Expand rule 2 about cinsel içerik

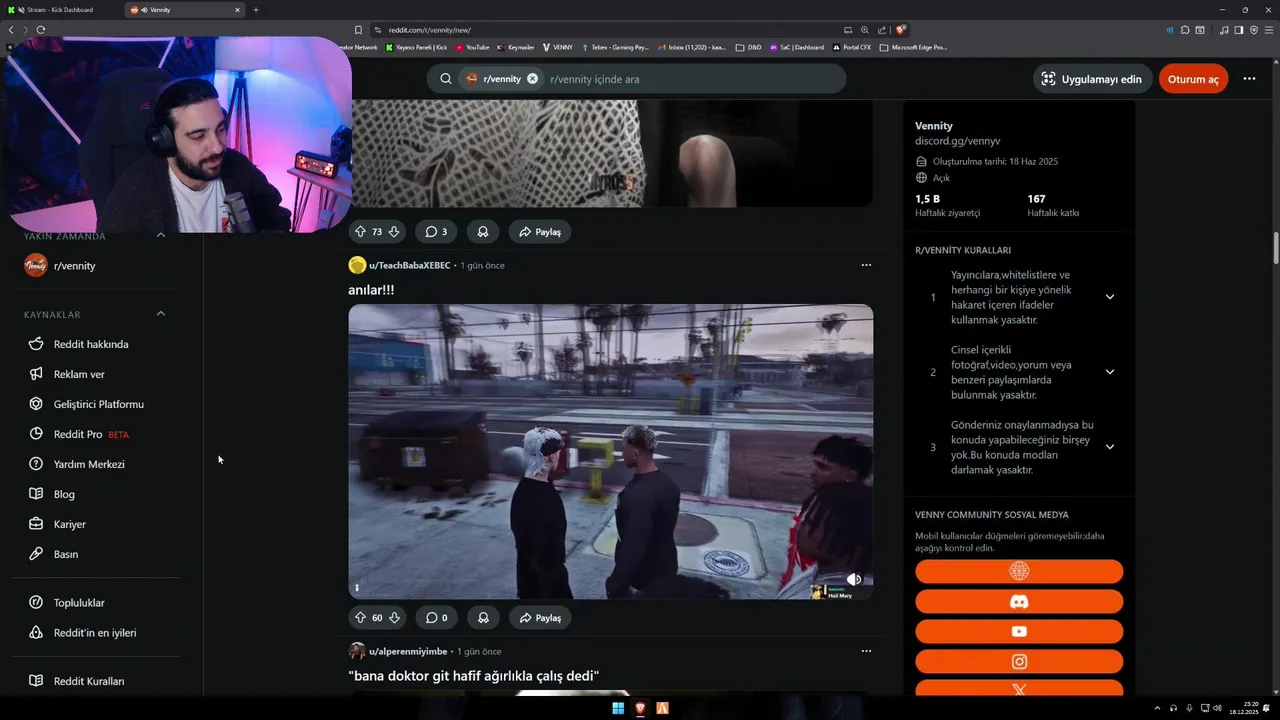tap(1109, 372)
